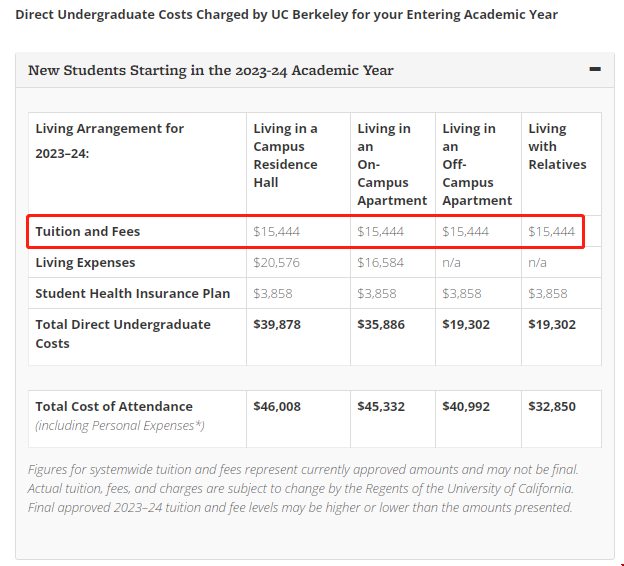Select the Total Cost of Attendance label
Viewport: 624px width, 566px height.
[x=114, y=406]
